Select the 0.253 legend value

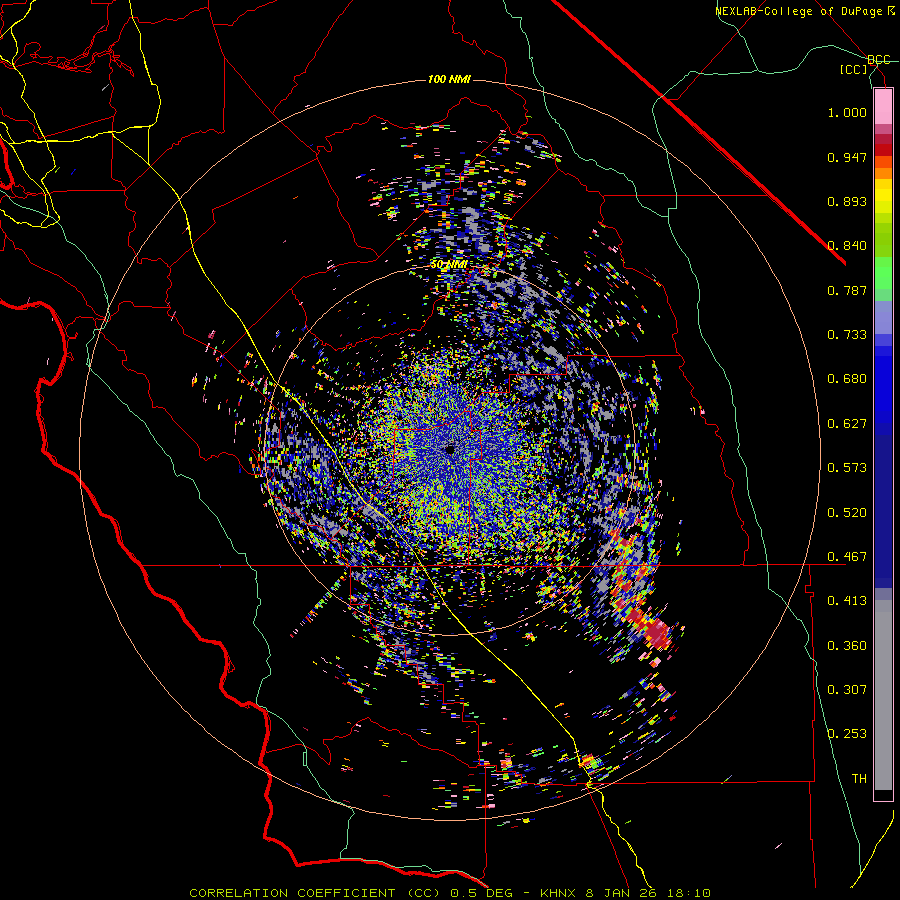tap(847, 734)
